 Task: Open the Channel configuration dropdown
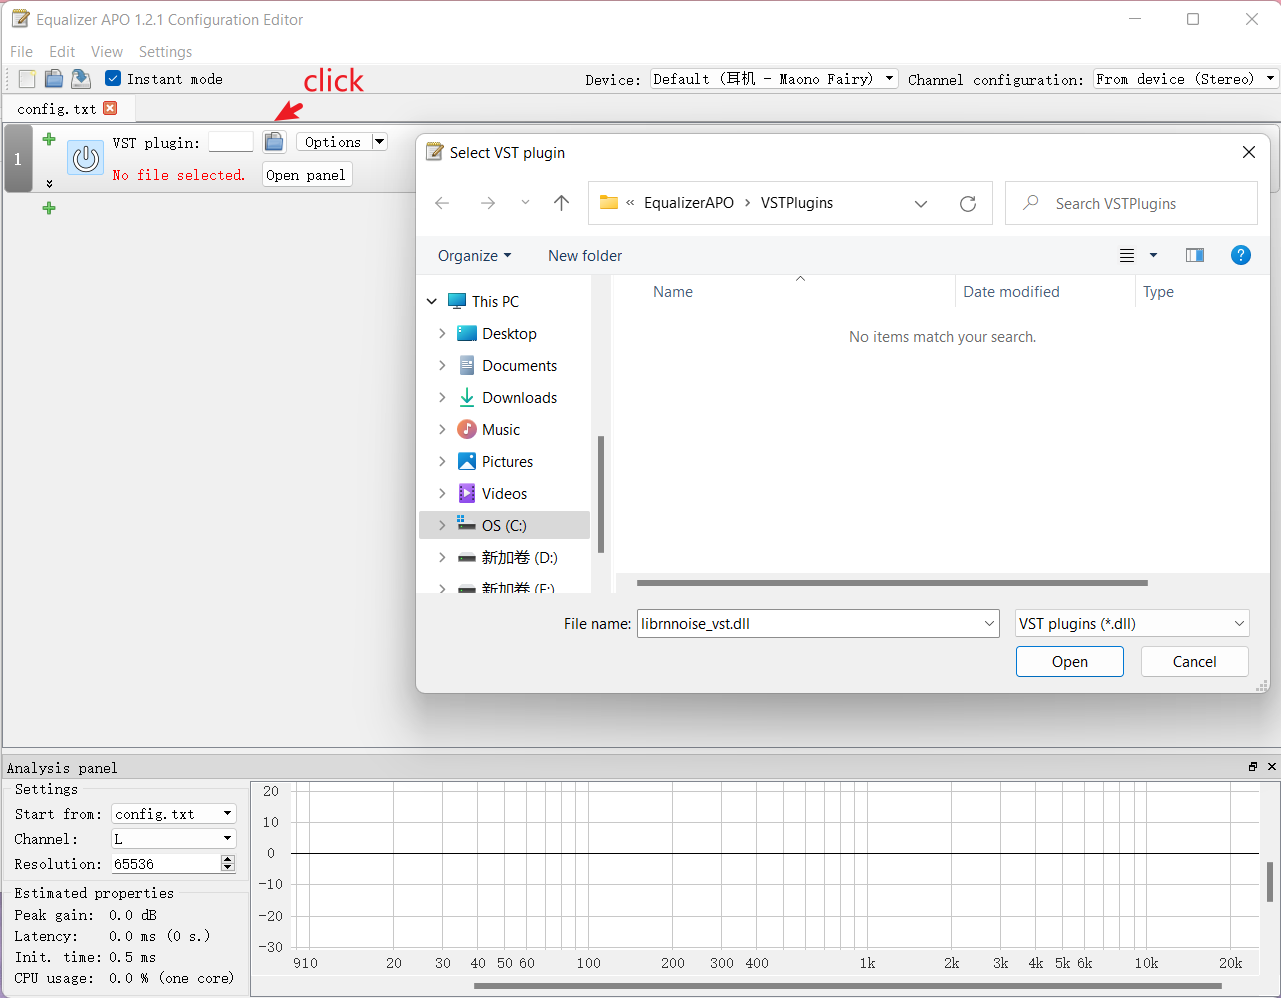[1186, 79]
